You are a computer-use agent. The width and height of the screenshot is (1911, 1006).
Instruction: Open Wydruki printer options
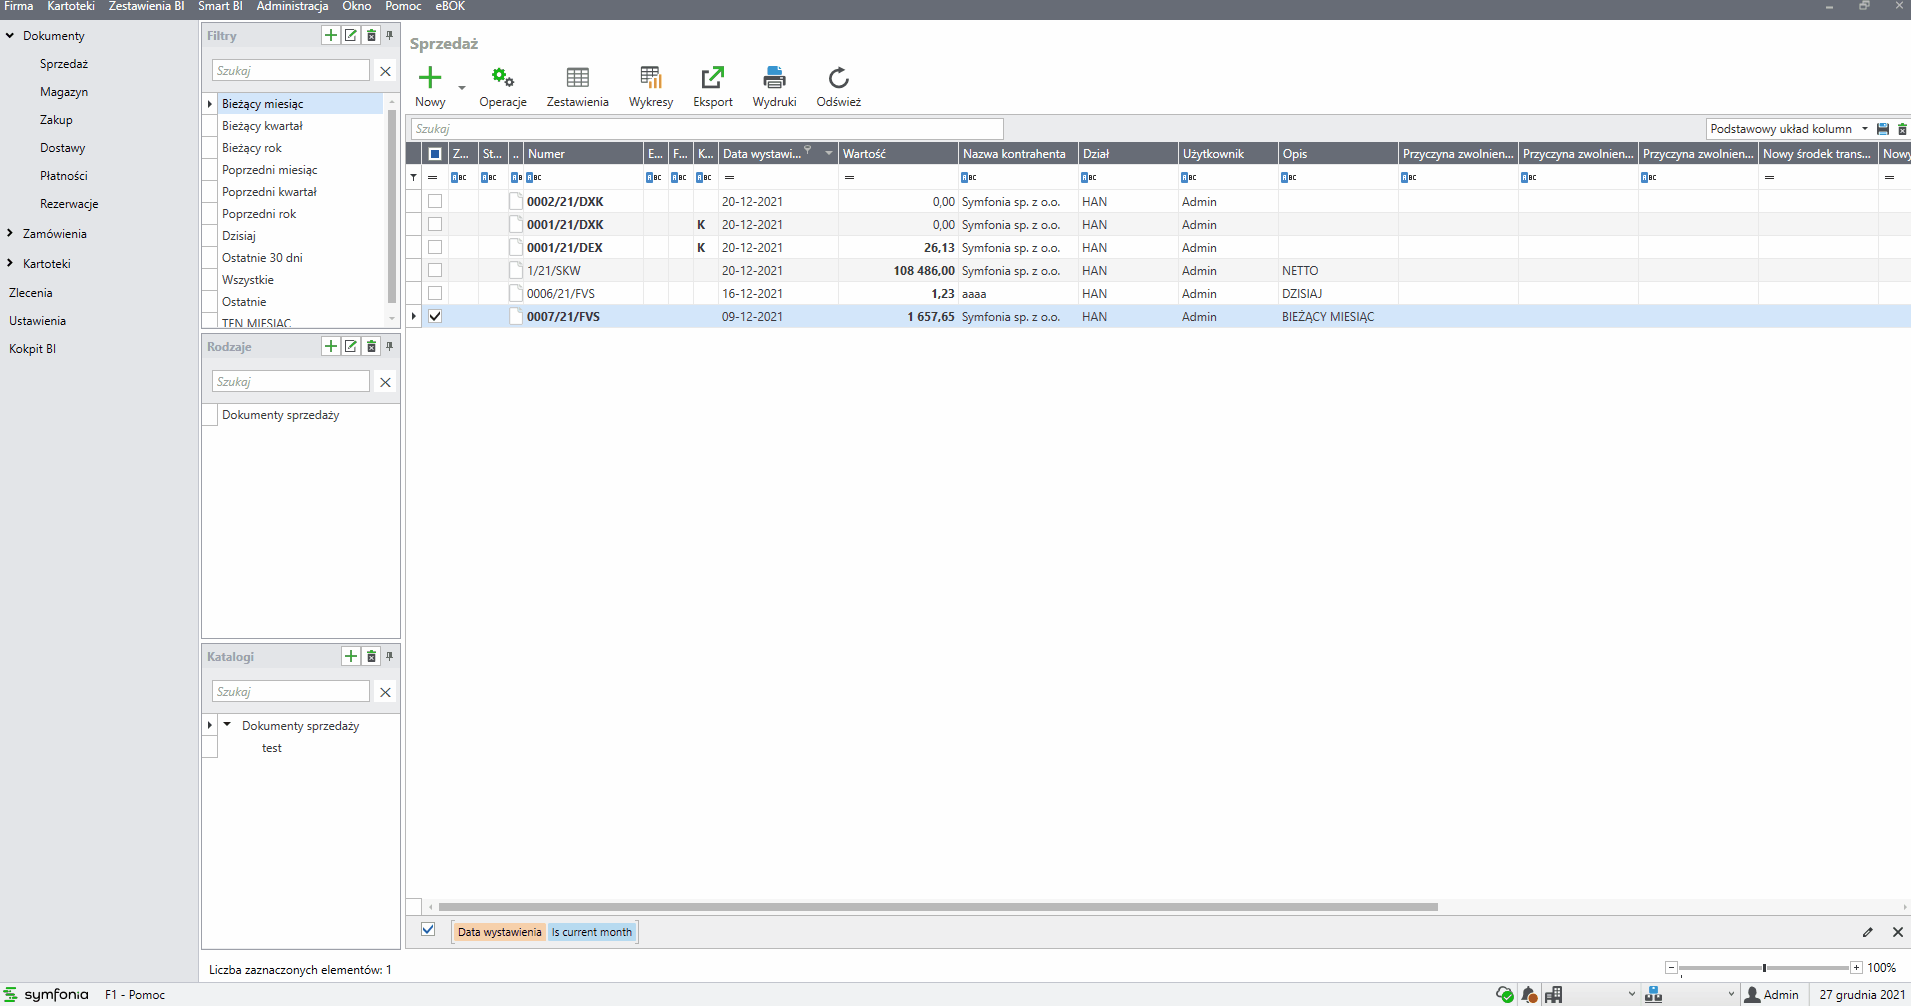[x=774, y=78]
